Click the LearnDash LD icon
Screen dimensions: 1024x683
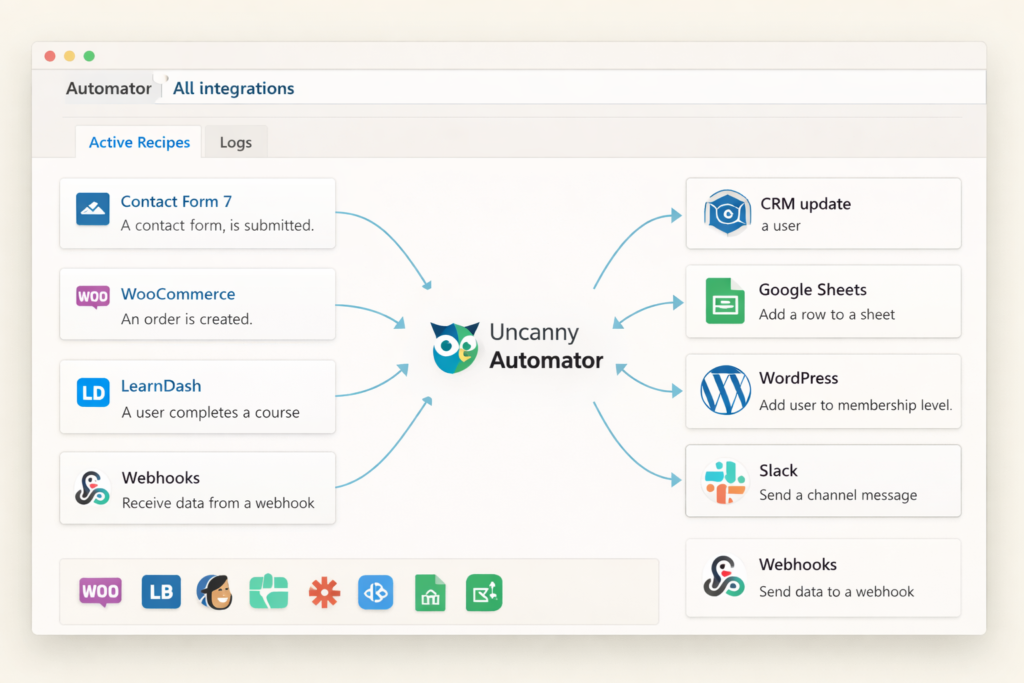[91, 393]
